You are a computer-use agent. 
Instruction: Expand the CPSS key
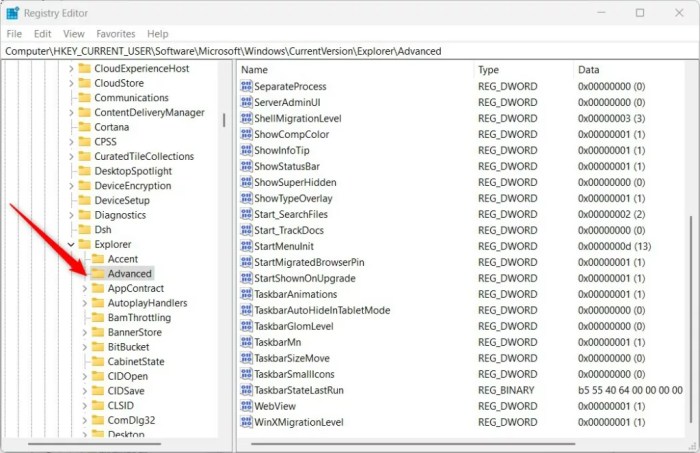pos(71,142)
